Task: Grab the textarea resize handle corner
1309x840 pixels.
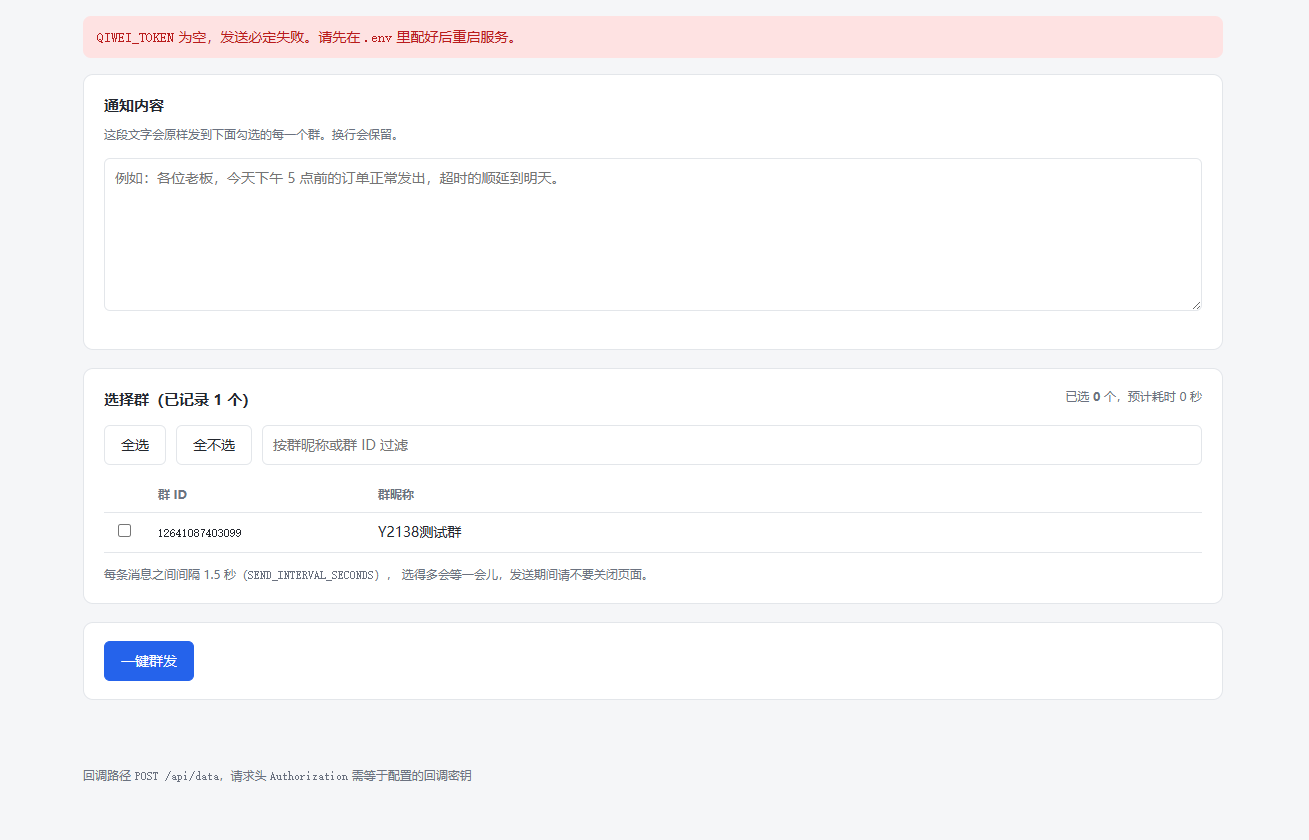Action: tap(1195, 304)
